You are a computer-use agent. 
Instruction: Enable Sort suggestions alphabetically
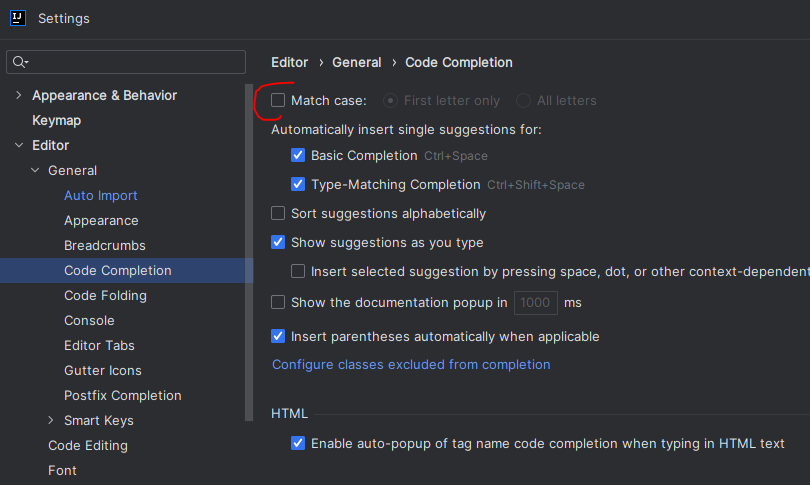click(278, 213)
